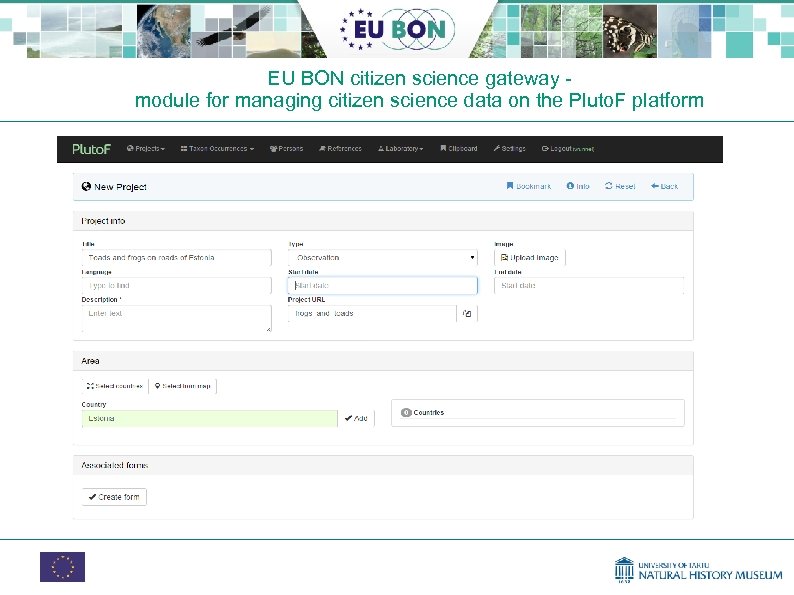Click the Add country button

point(356,419)
